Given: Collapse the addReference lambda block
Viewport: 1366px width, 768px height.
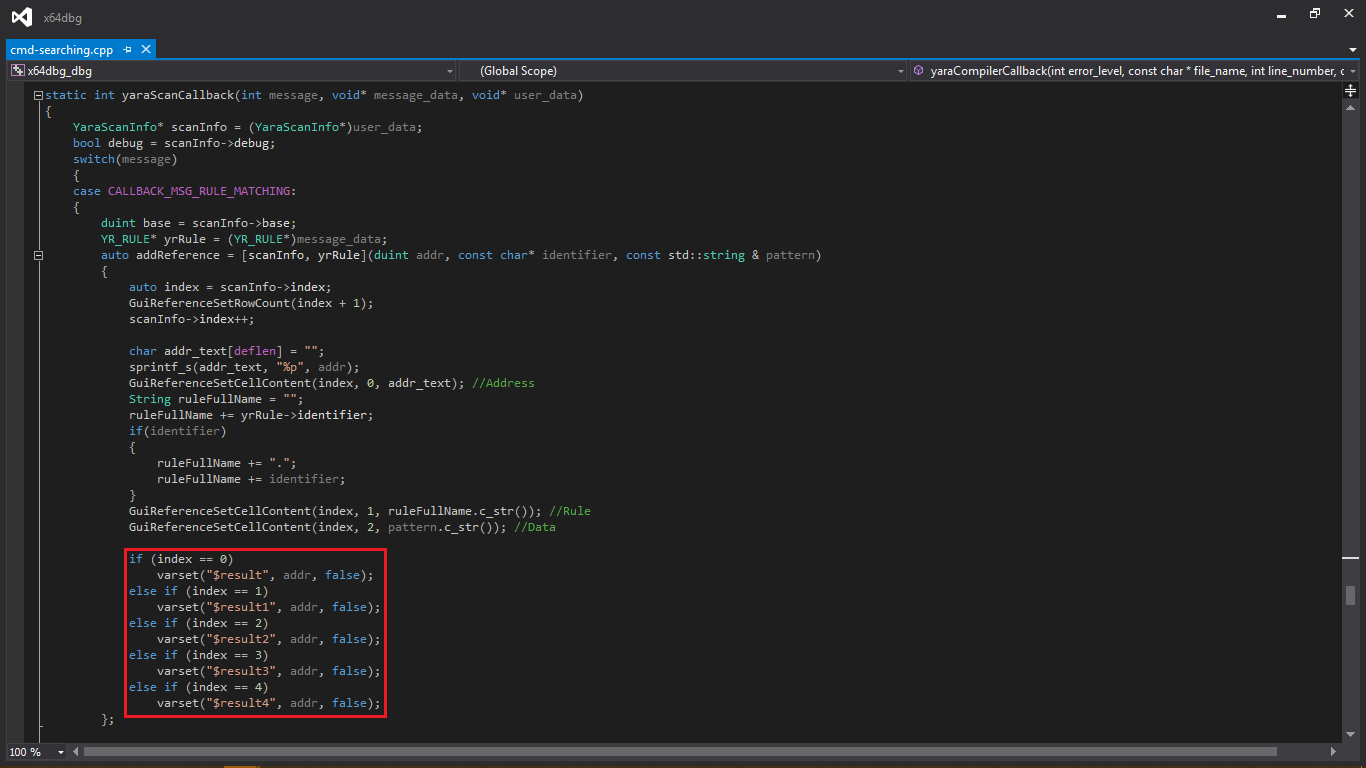Looking at the screenshot, I should 38,256.
